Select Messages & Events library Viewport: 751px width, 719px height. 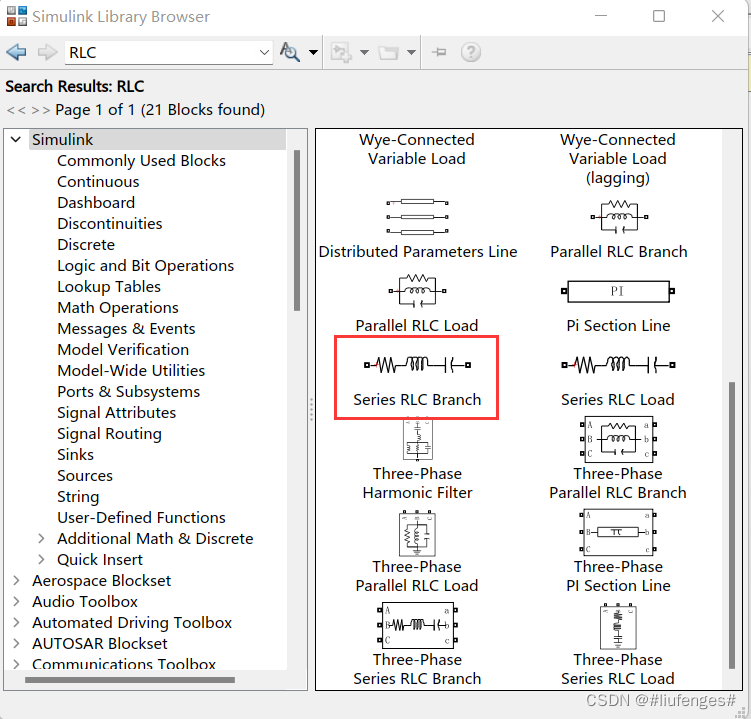coord(126,329)
